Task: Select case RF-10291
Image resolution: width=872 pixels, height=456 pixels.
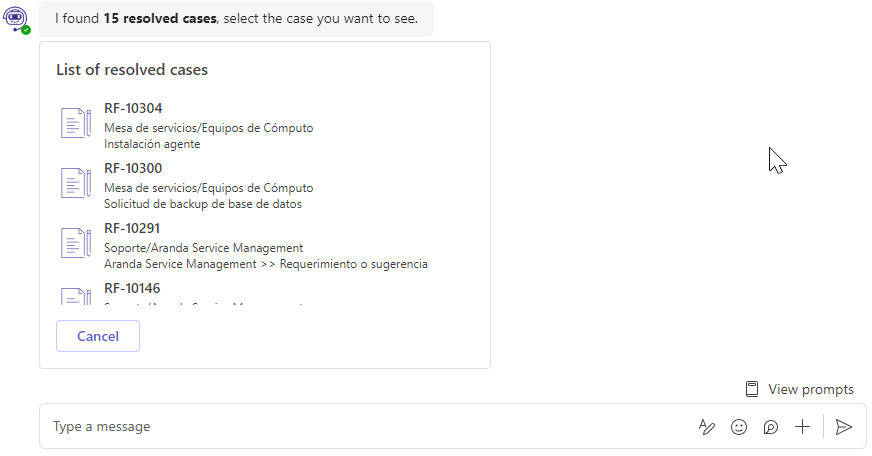Action: (x=133, y=229)
